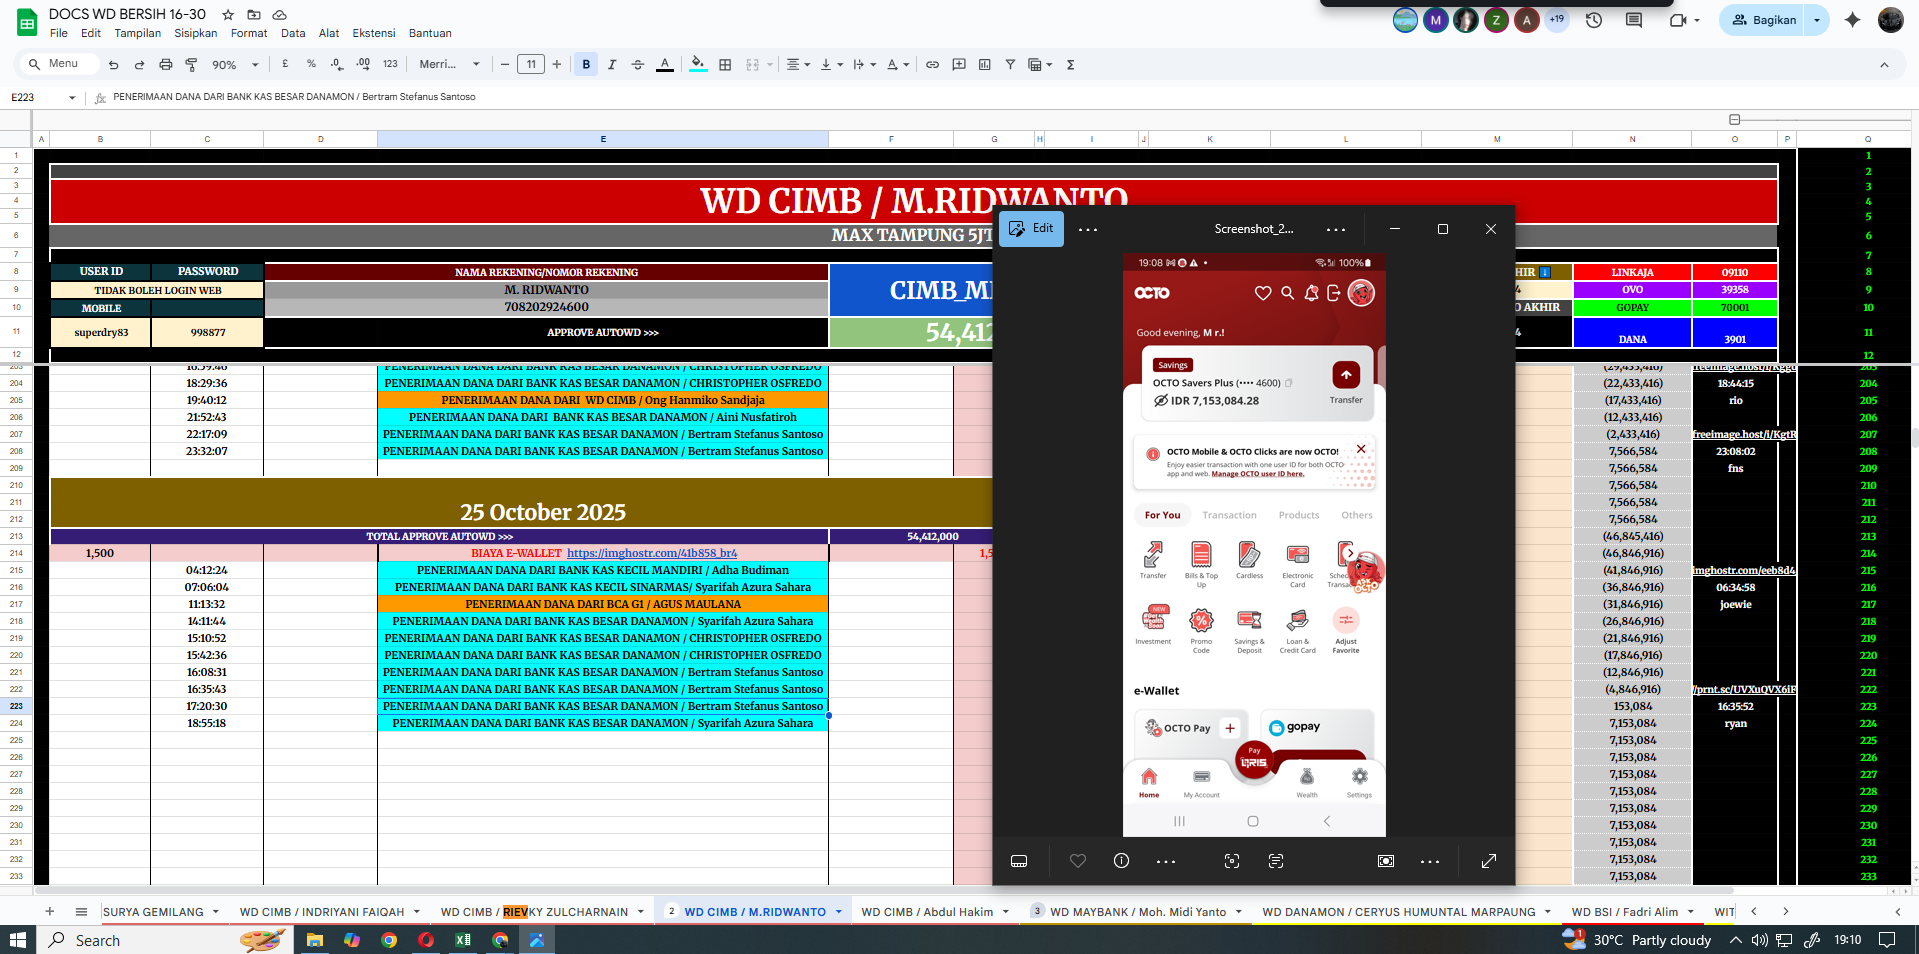The width and height of the screenshot is (1919, 954).
Task: Search menus in the Menu box
Action: point(58,64)
